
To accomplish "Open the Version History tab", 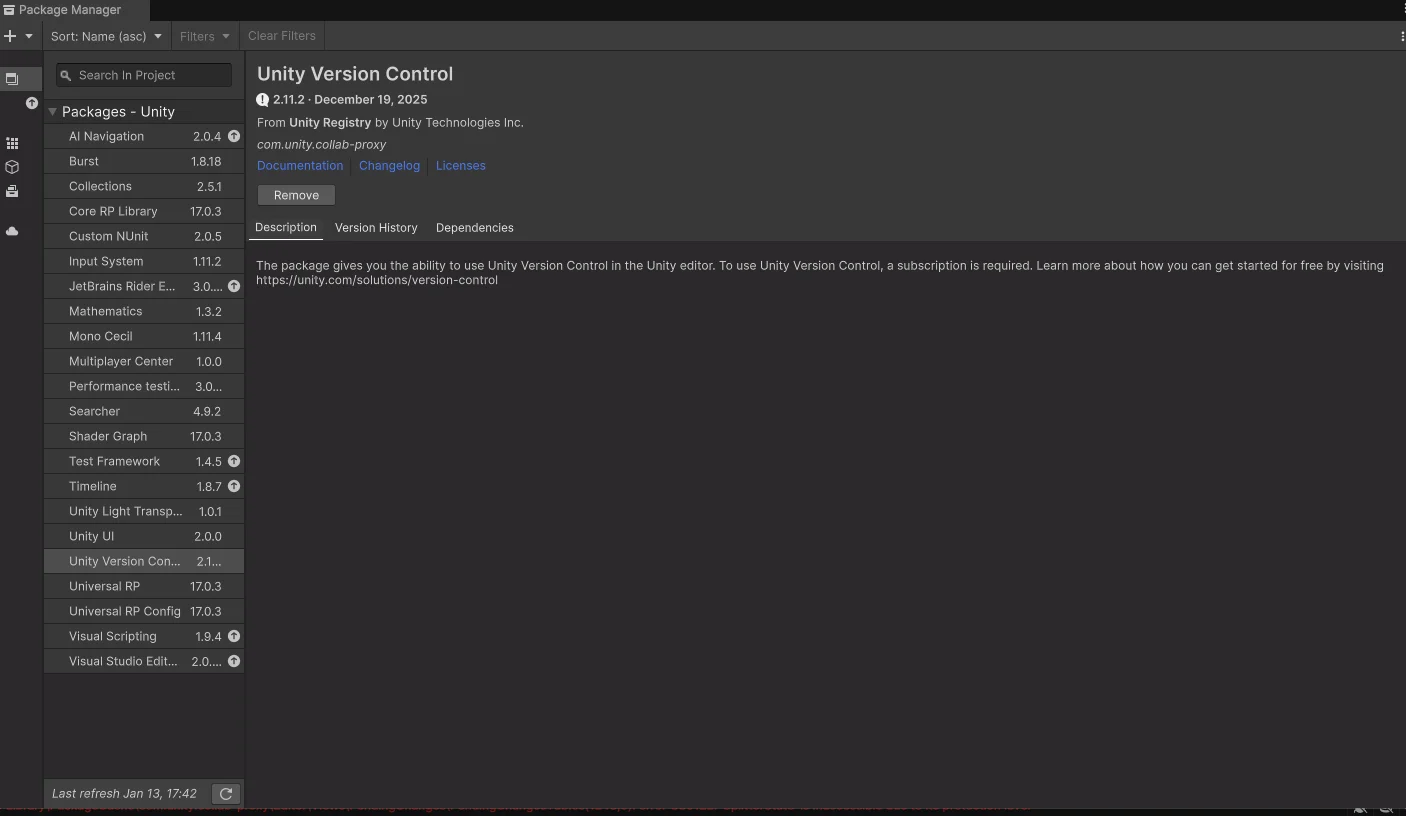I will [376, 228].
